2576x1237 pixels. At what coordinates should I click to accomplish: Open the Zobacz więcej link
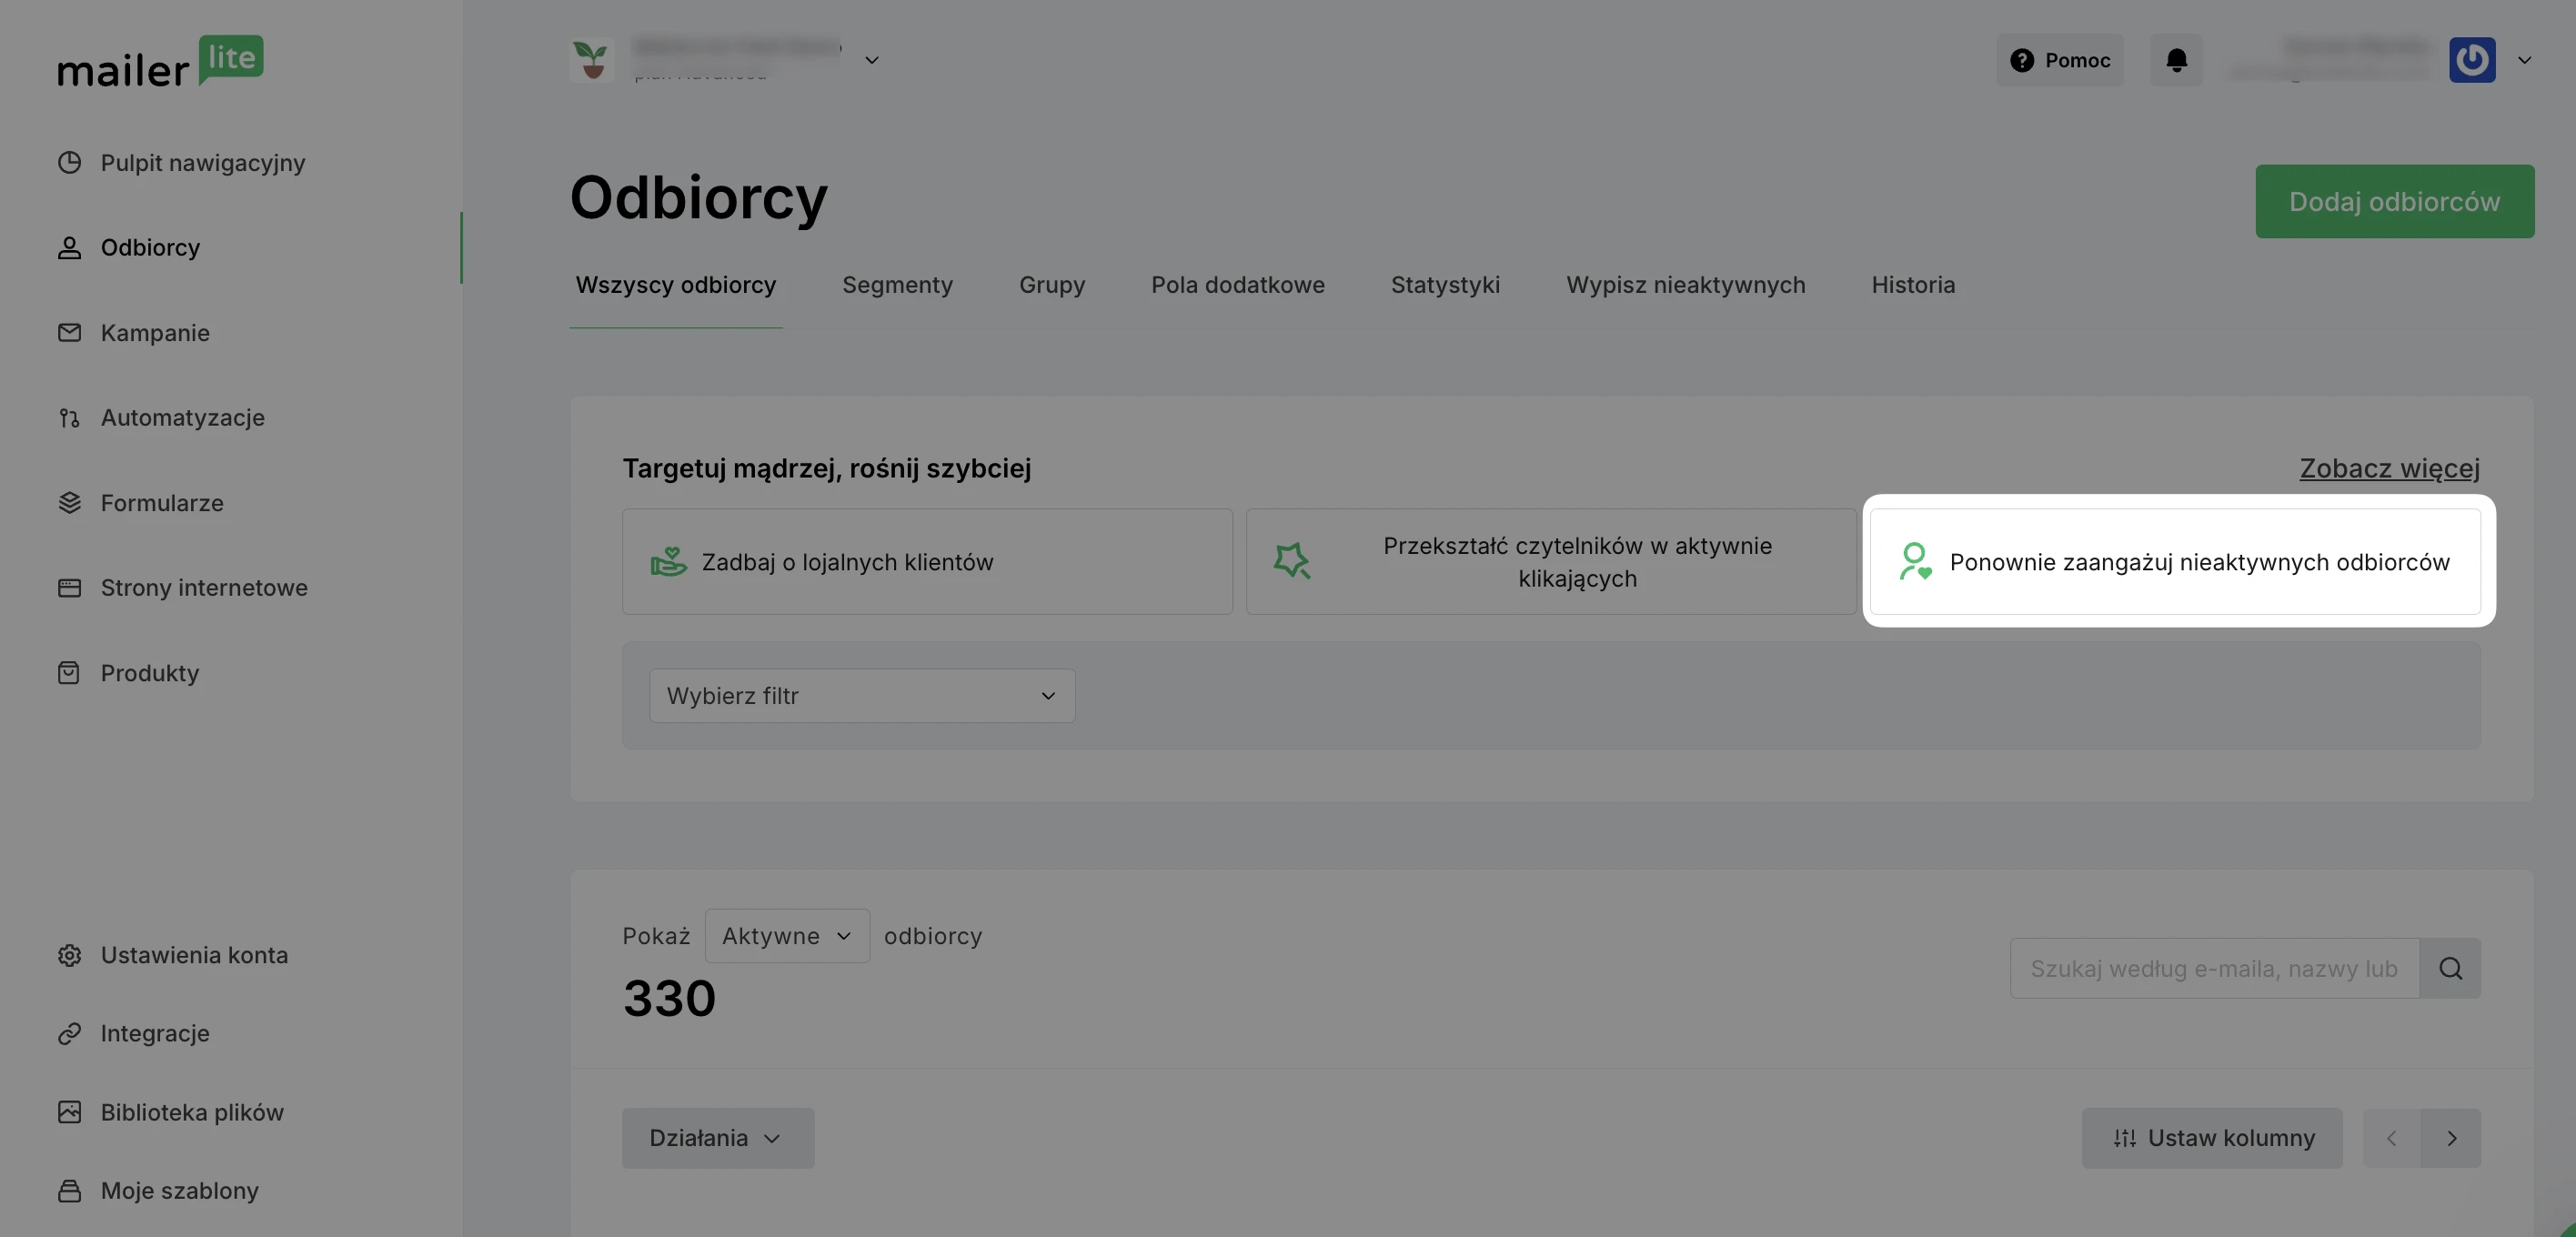click(x=2389, y=468)
